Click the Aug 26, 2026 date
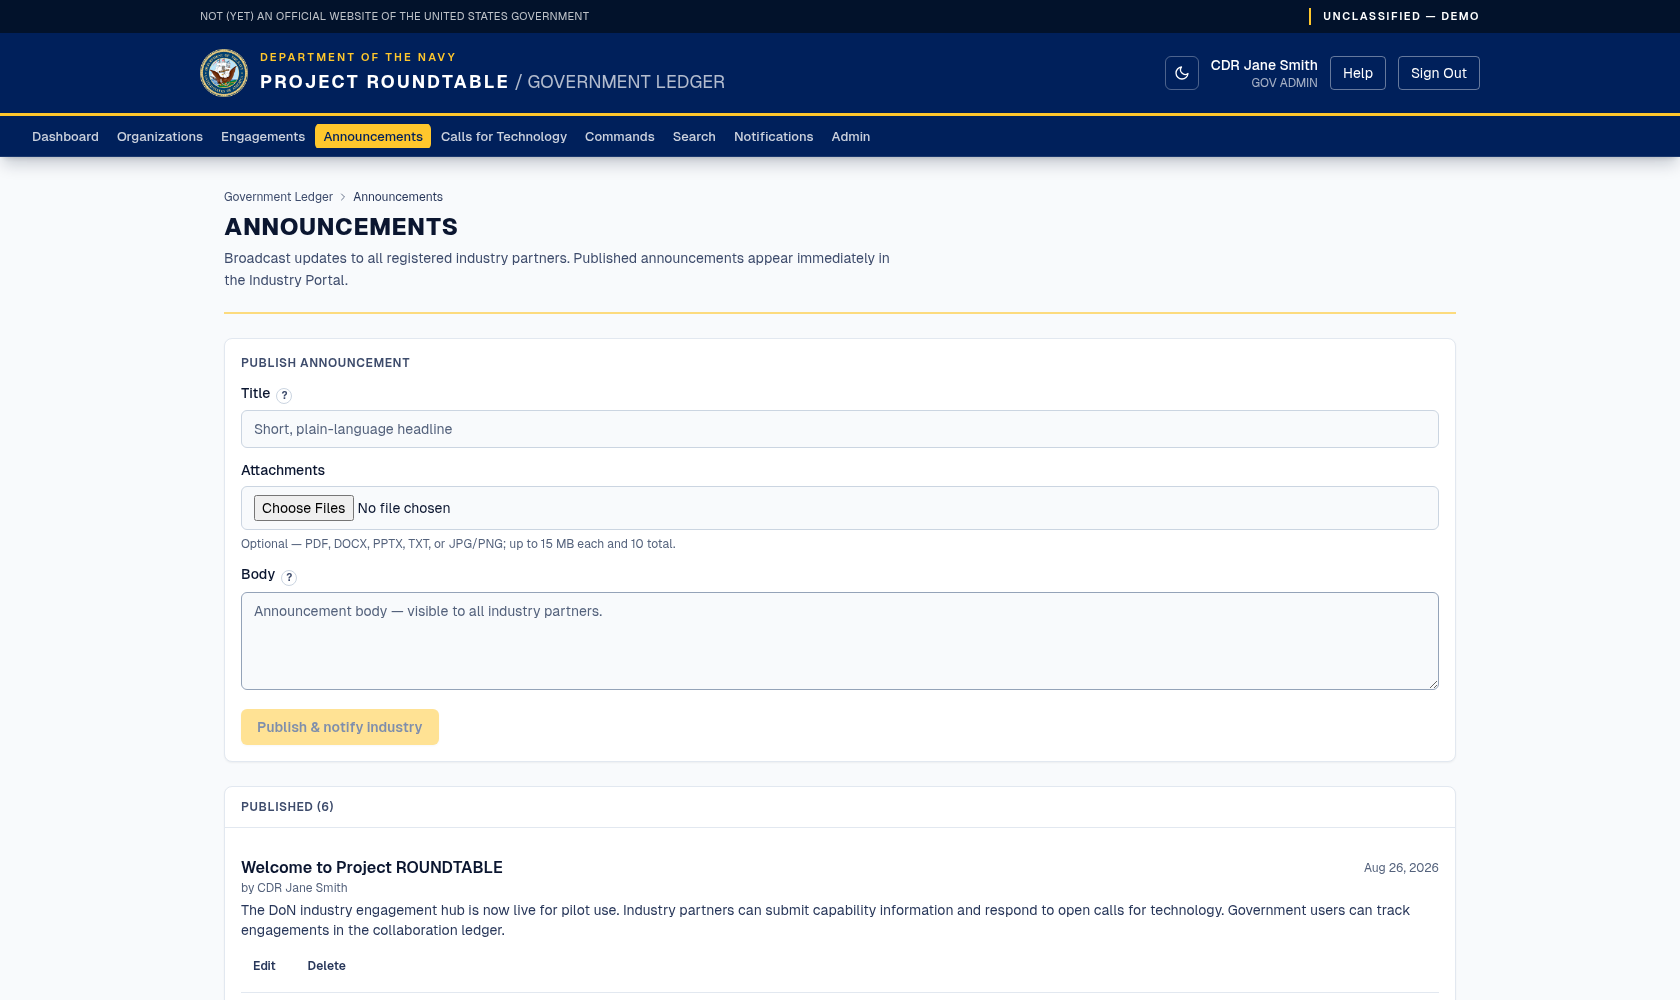Image resolution: width=1680 pixels, height=1000 pixels. tap(1401, 868)
